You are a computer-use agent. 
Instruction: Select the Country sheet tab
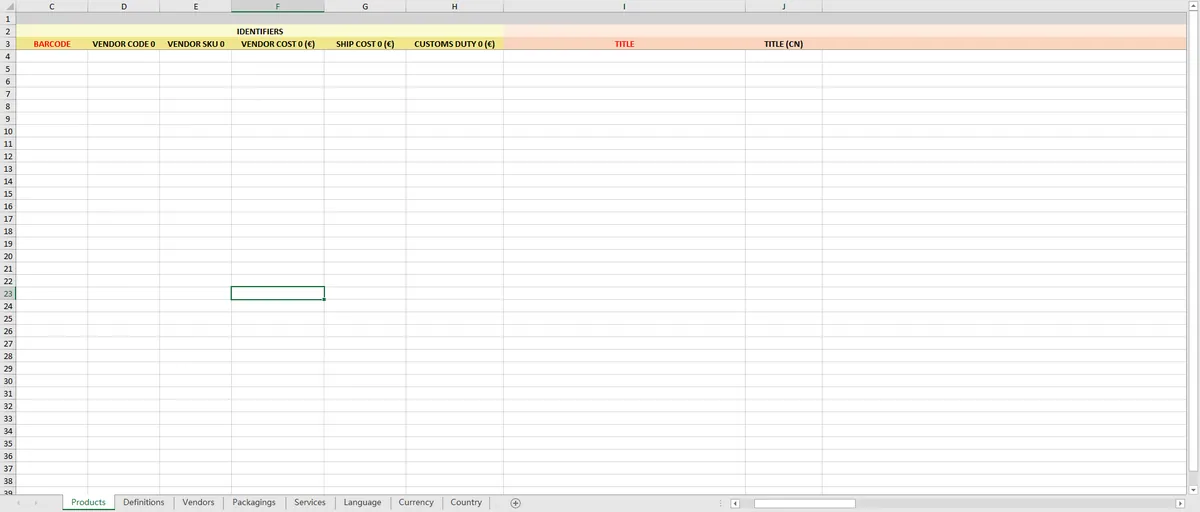[466, 502]
